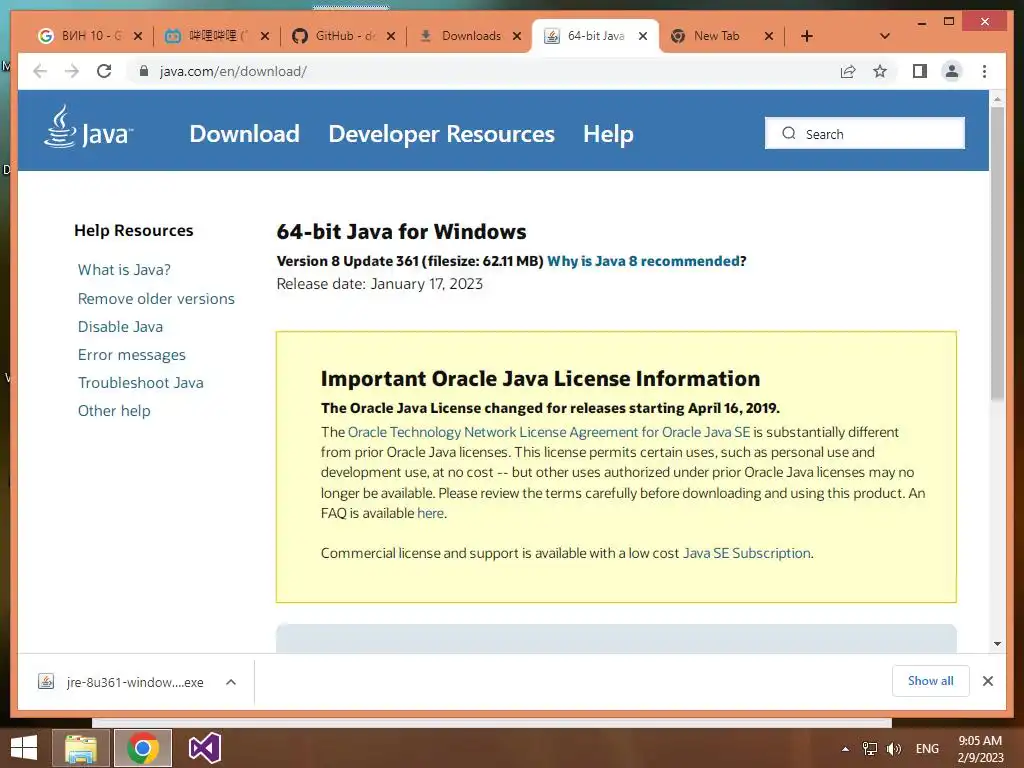Open the Other help link
Screen dimensions: 1024x768
114,411
